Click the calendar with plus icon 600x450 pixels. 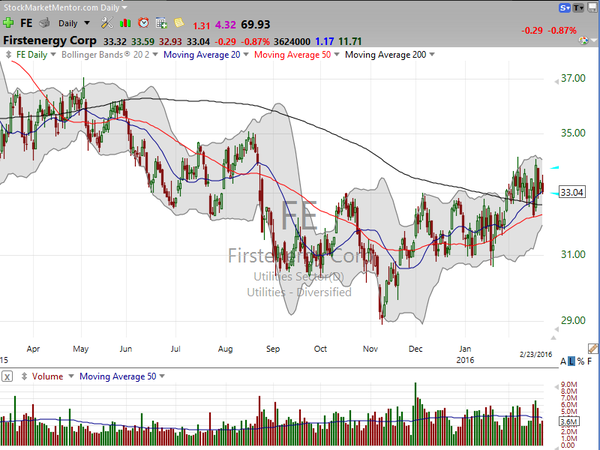161,23
